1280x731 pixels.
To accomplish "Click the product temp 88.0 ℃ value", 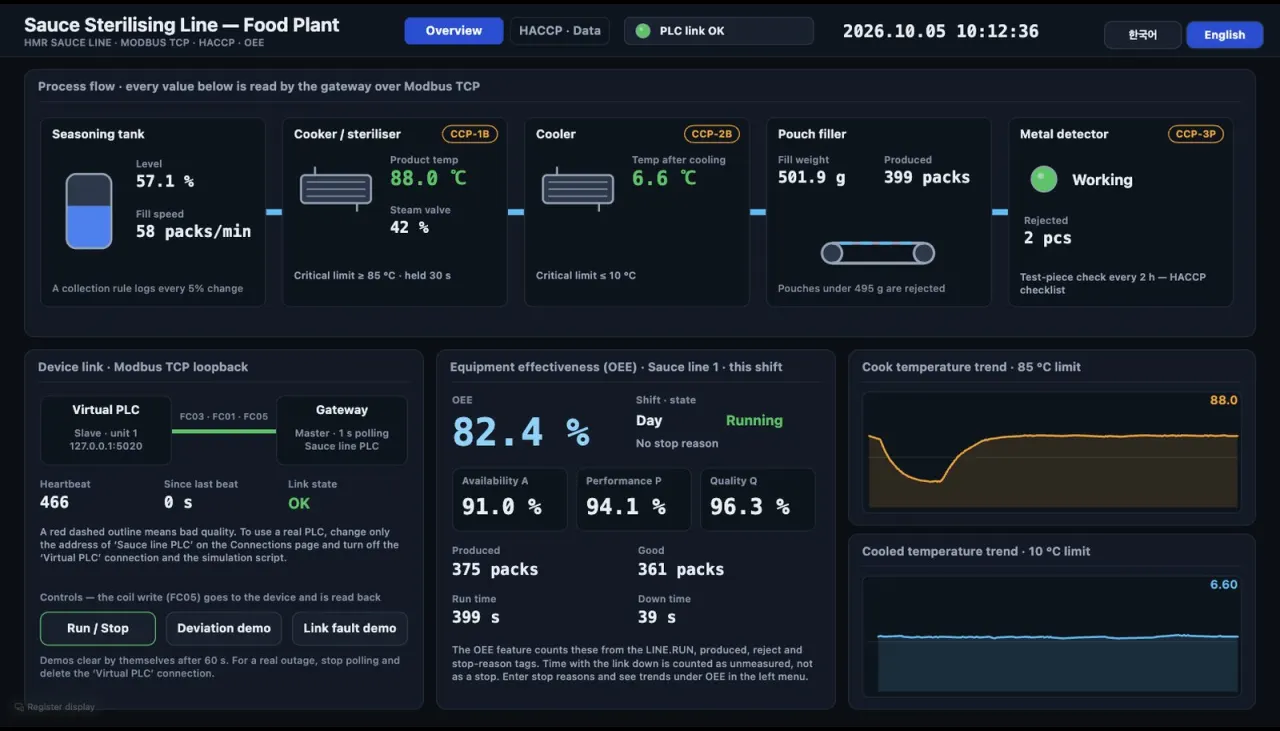I will tap(428, 178).
